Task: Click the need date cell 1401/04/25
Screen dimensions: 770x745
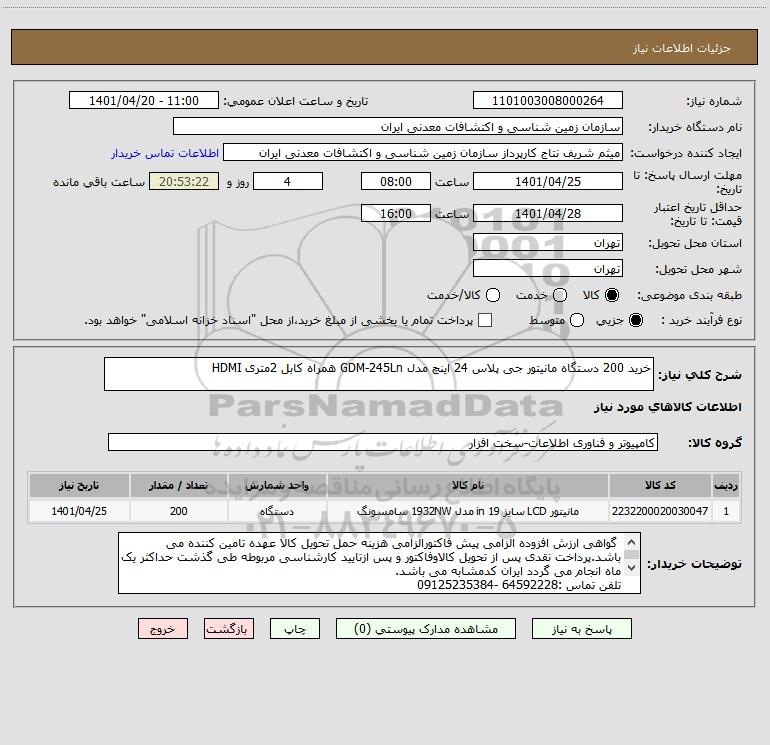Action: coord(79,511)
